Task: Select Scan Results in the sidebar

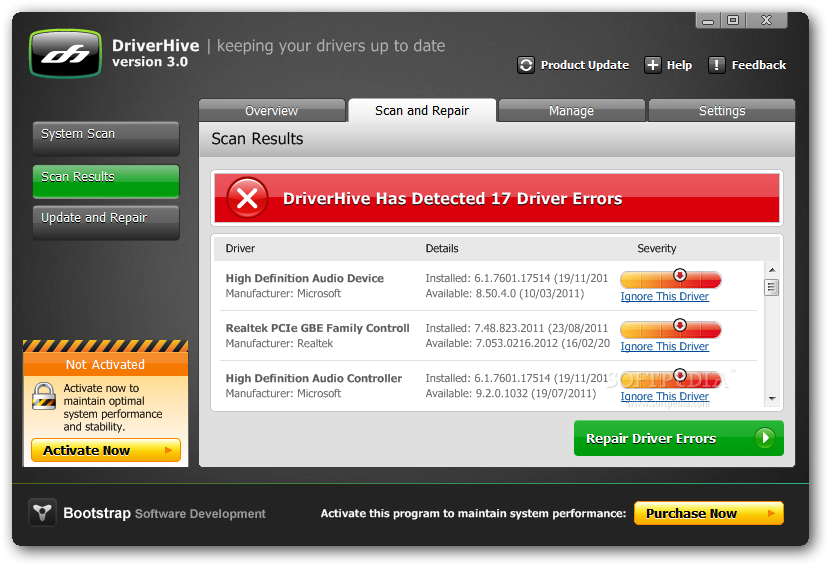Action: click(106, 181)
